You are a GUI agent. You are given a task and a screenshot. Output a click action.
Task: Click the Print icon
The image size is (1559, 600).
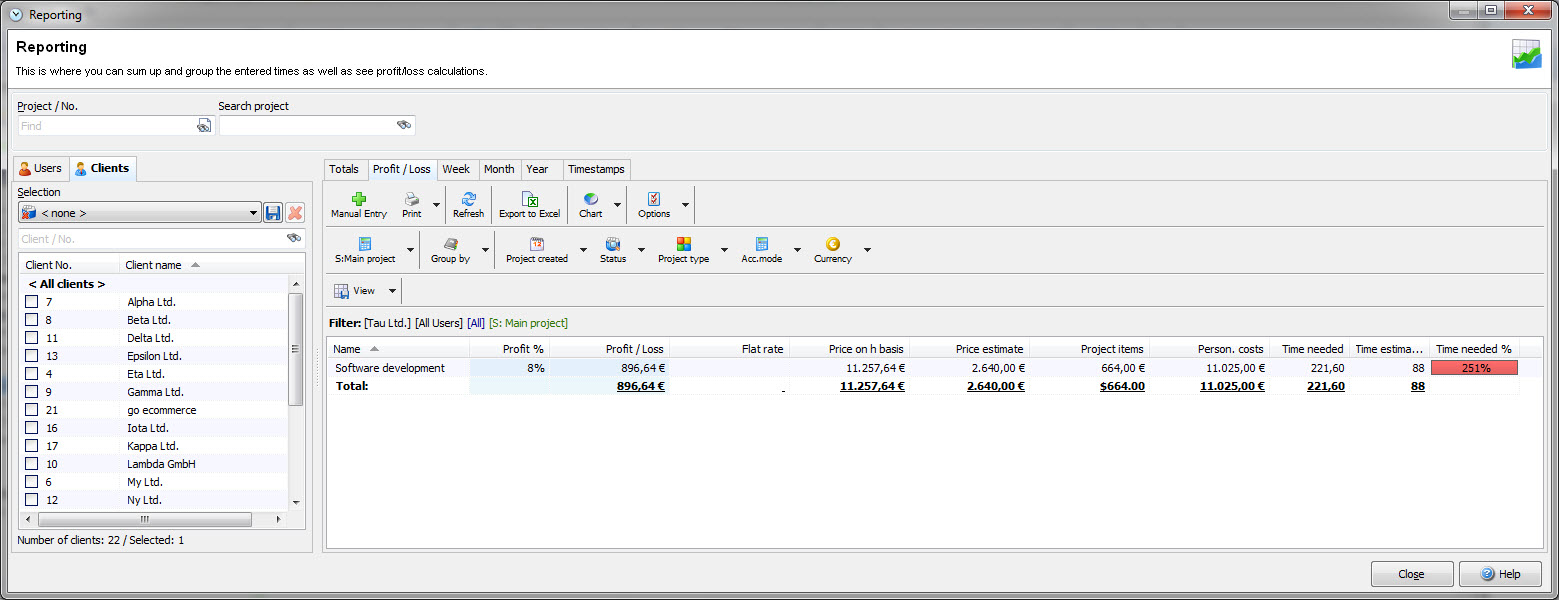pyautogui.click(x=411, y=199)
